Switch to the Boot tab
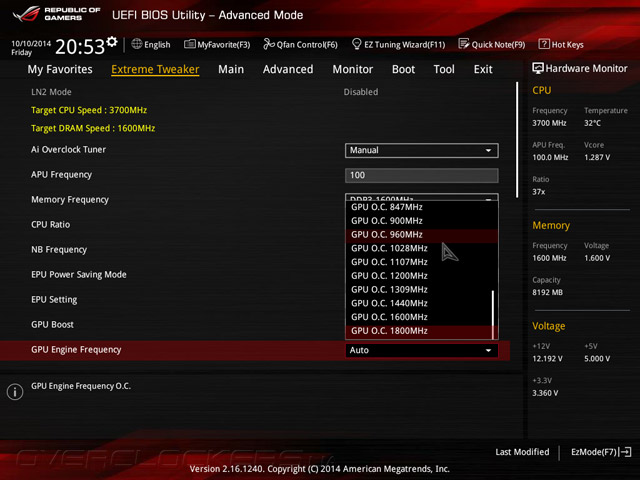The height and width of the screenshot is (480, 640). coord(403,69)
